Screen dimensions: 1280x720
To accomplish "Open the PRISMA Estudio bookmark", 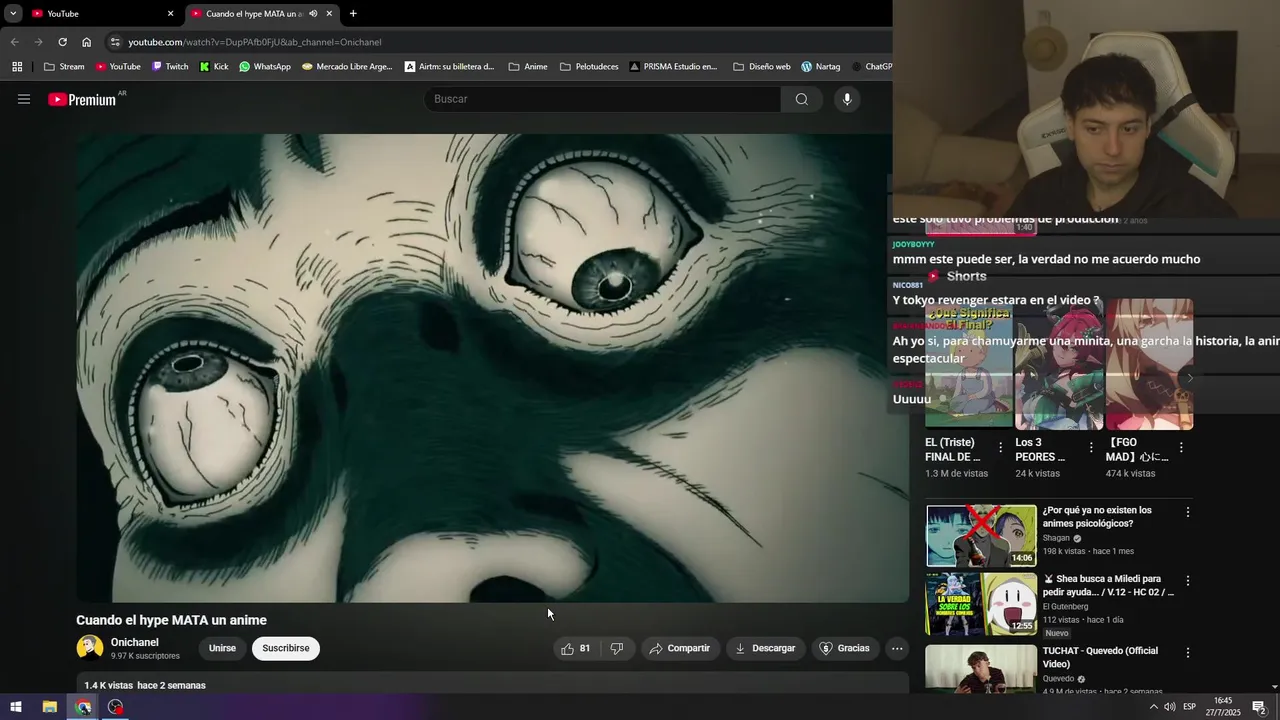I will [x=673, y=67].
